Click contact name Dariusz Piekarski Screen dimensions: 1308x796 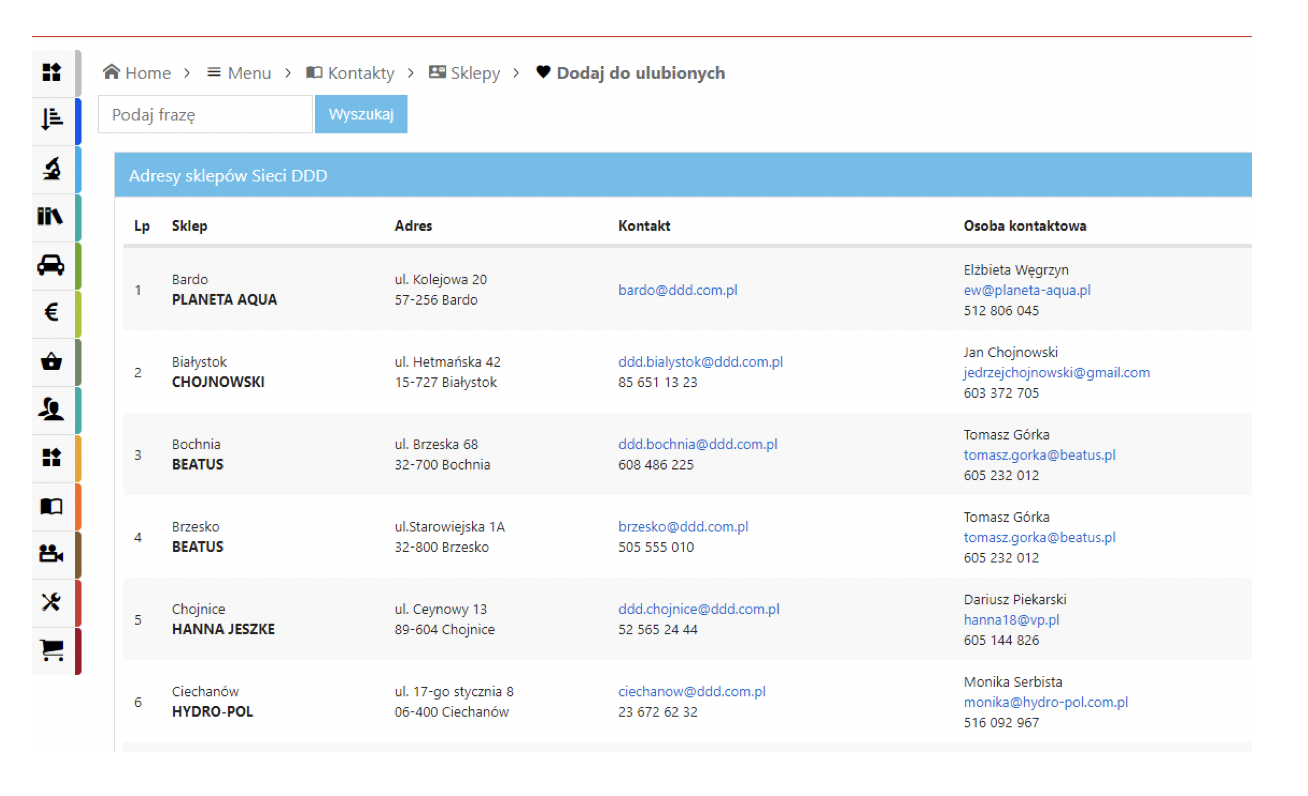pos(1015,599)
